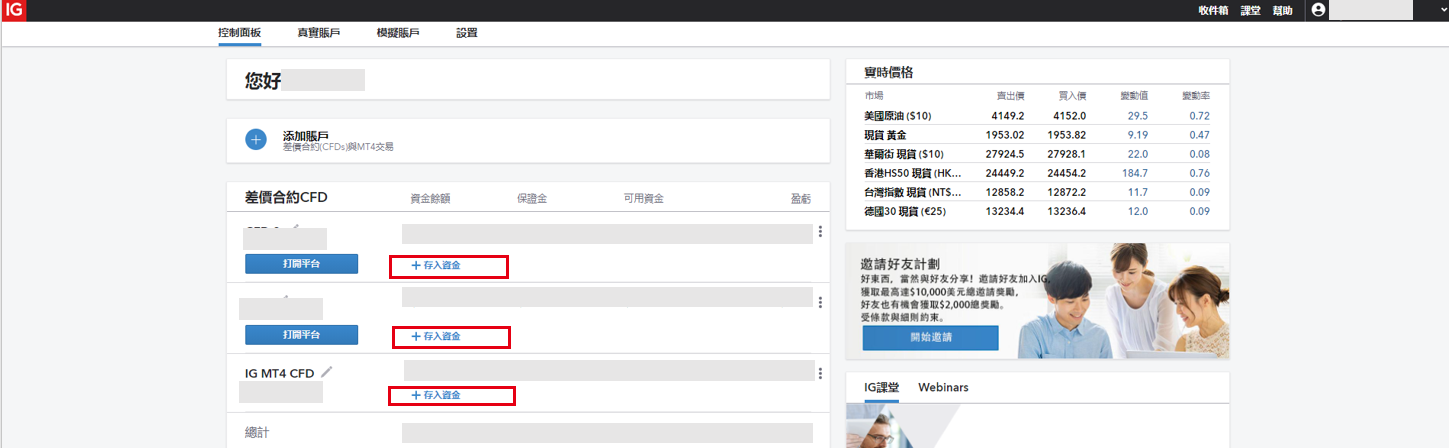
Task: Click the 0.47 change rate for gold
Action: coord(1200,135)
